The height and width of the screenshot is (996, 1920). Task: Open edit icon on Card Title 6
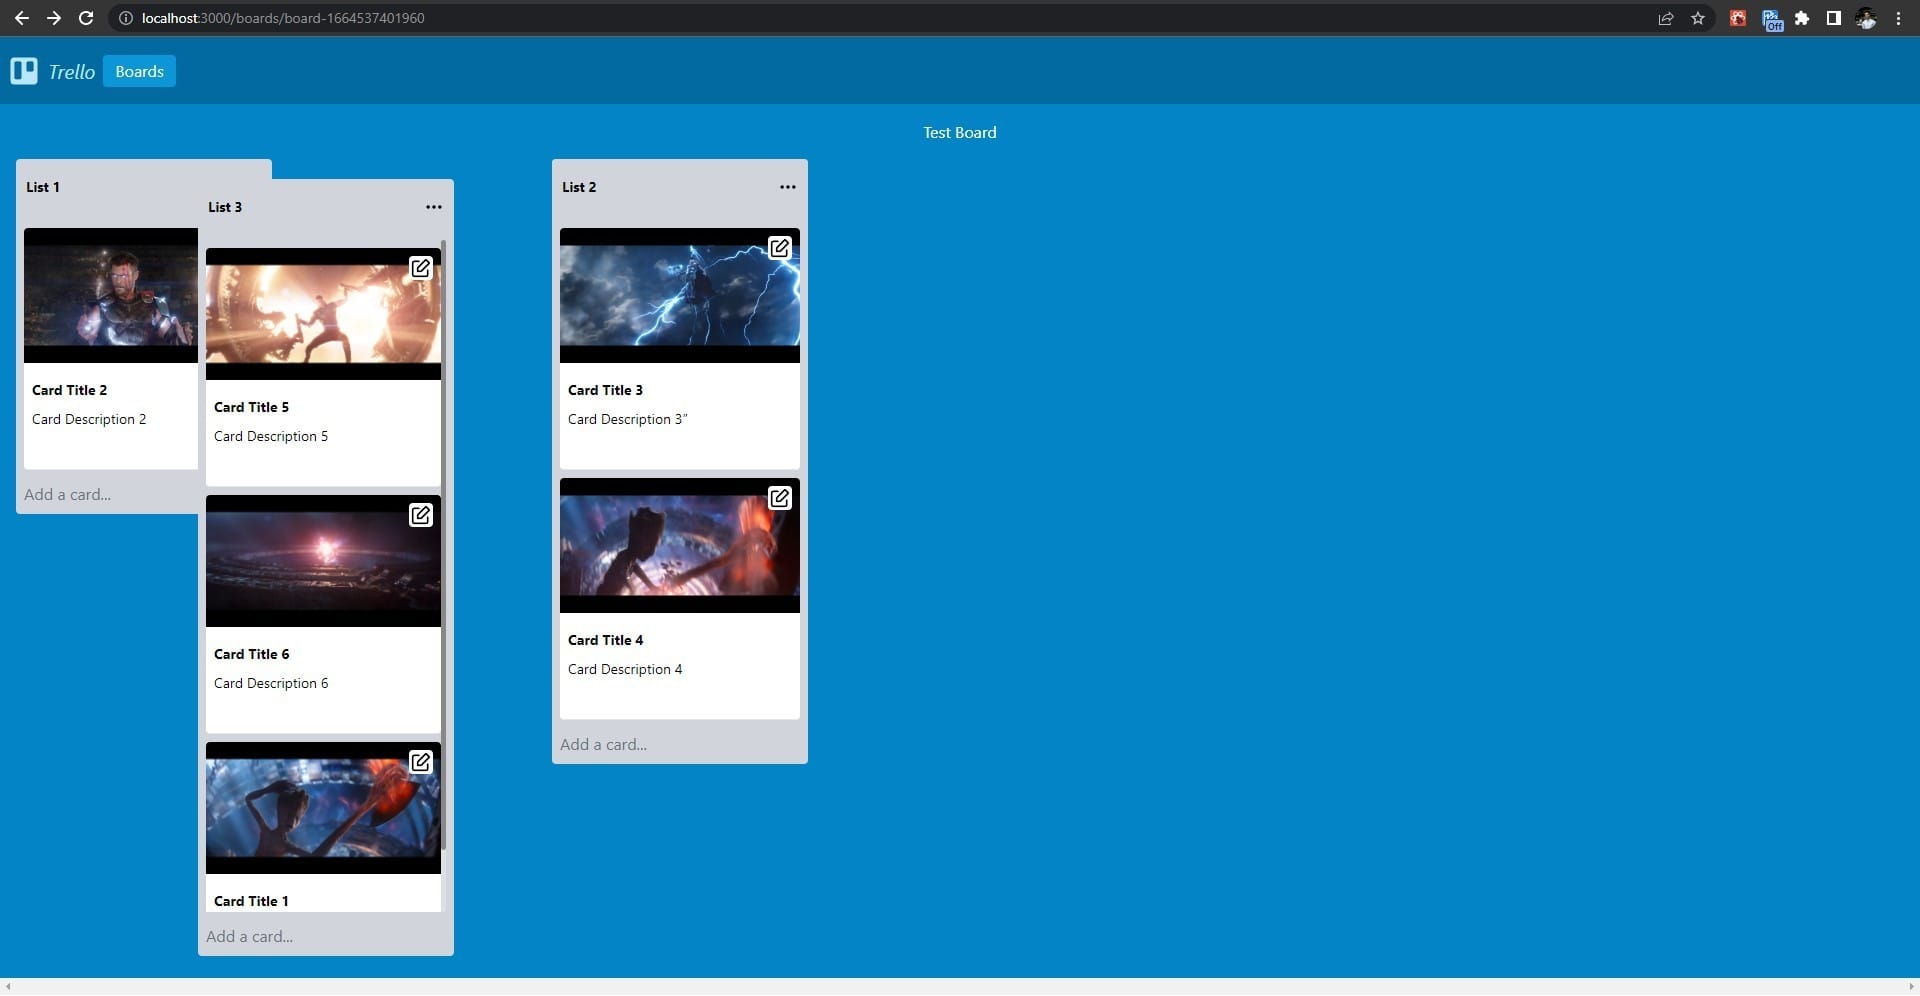(x=421, y=515)
